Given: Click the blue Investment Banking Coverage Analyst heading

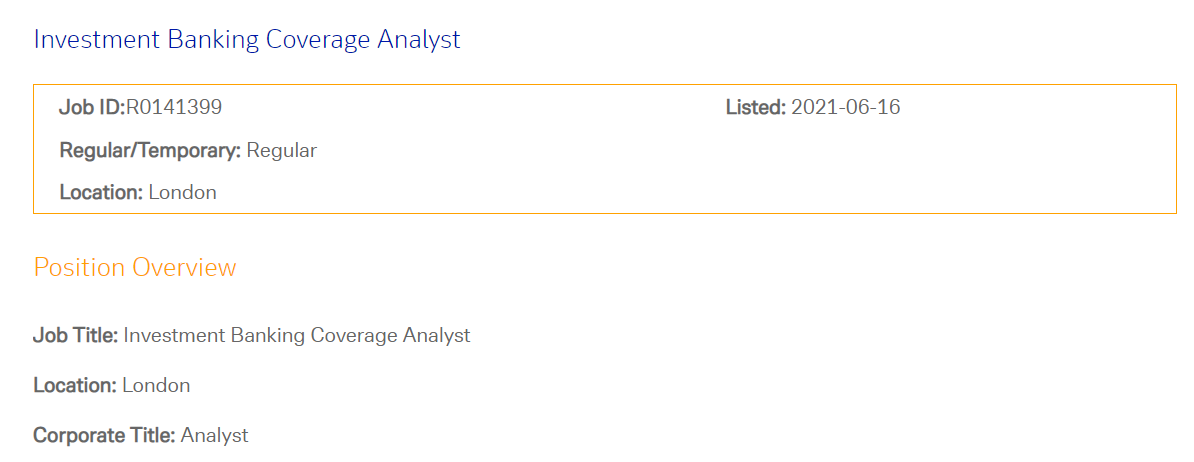Looking at the screenshot, I should [247, 40].
